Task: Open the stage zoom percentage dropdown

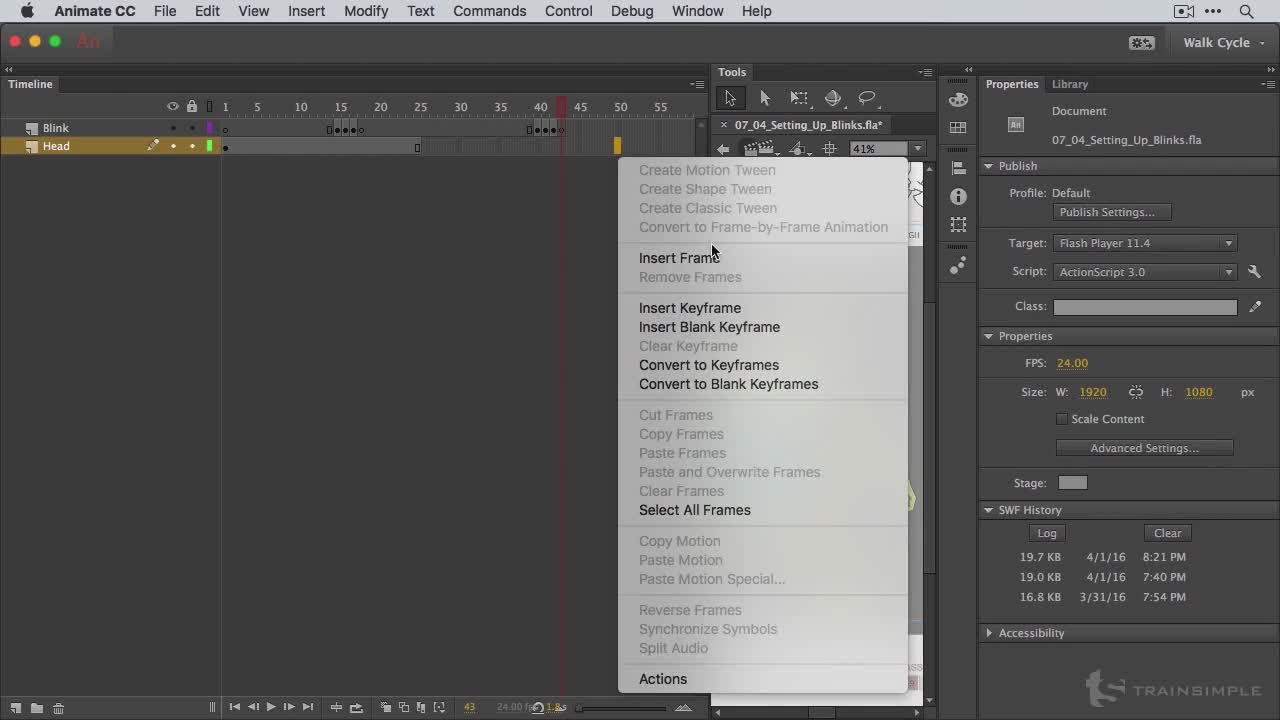Action: point(917,149)
